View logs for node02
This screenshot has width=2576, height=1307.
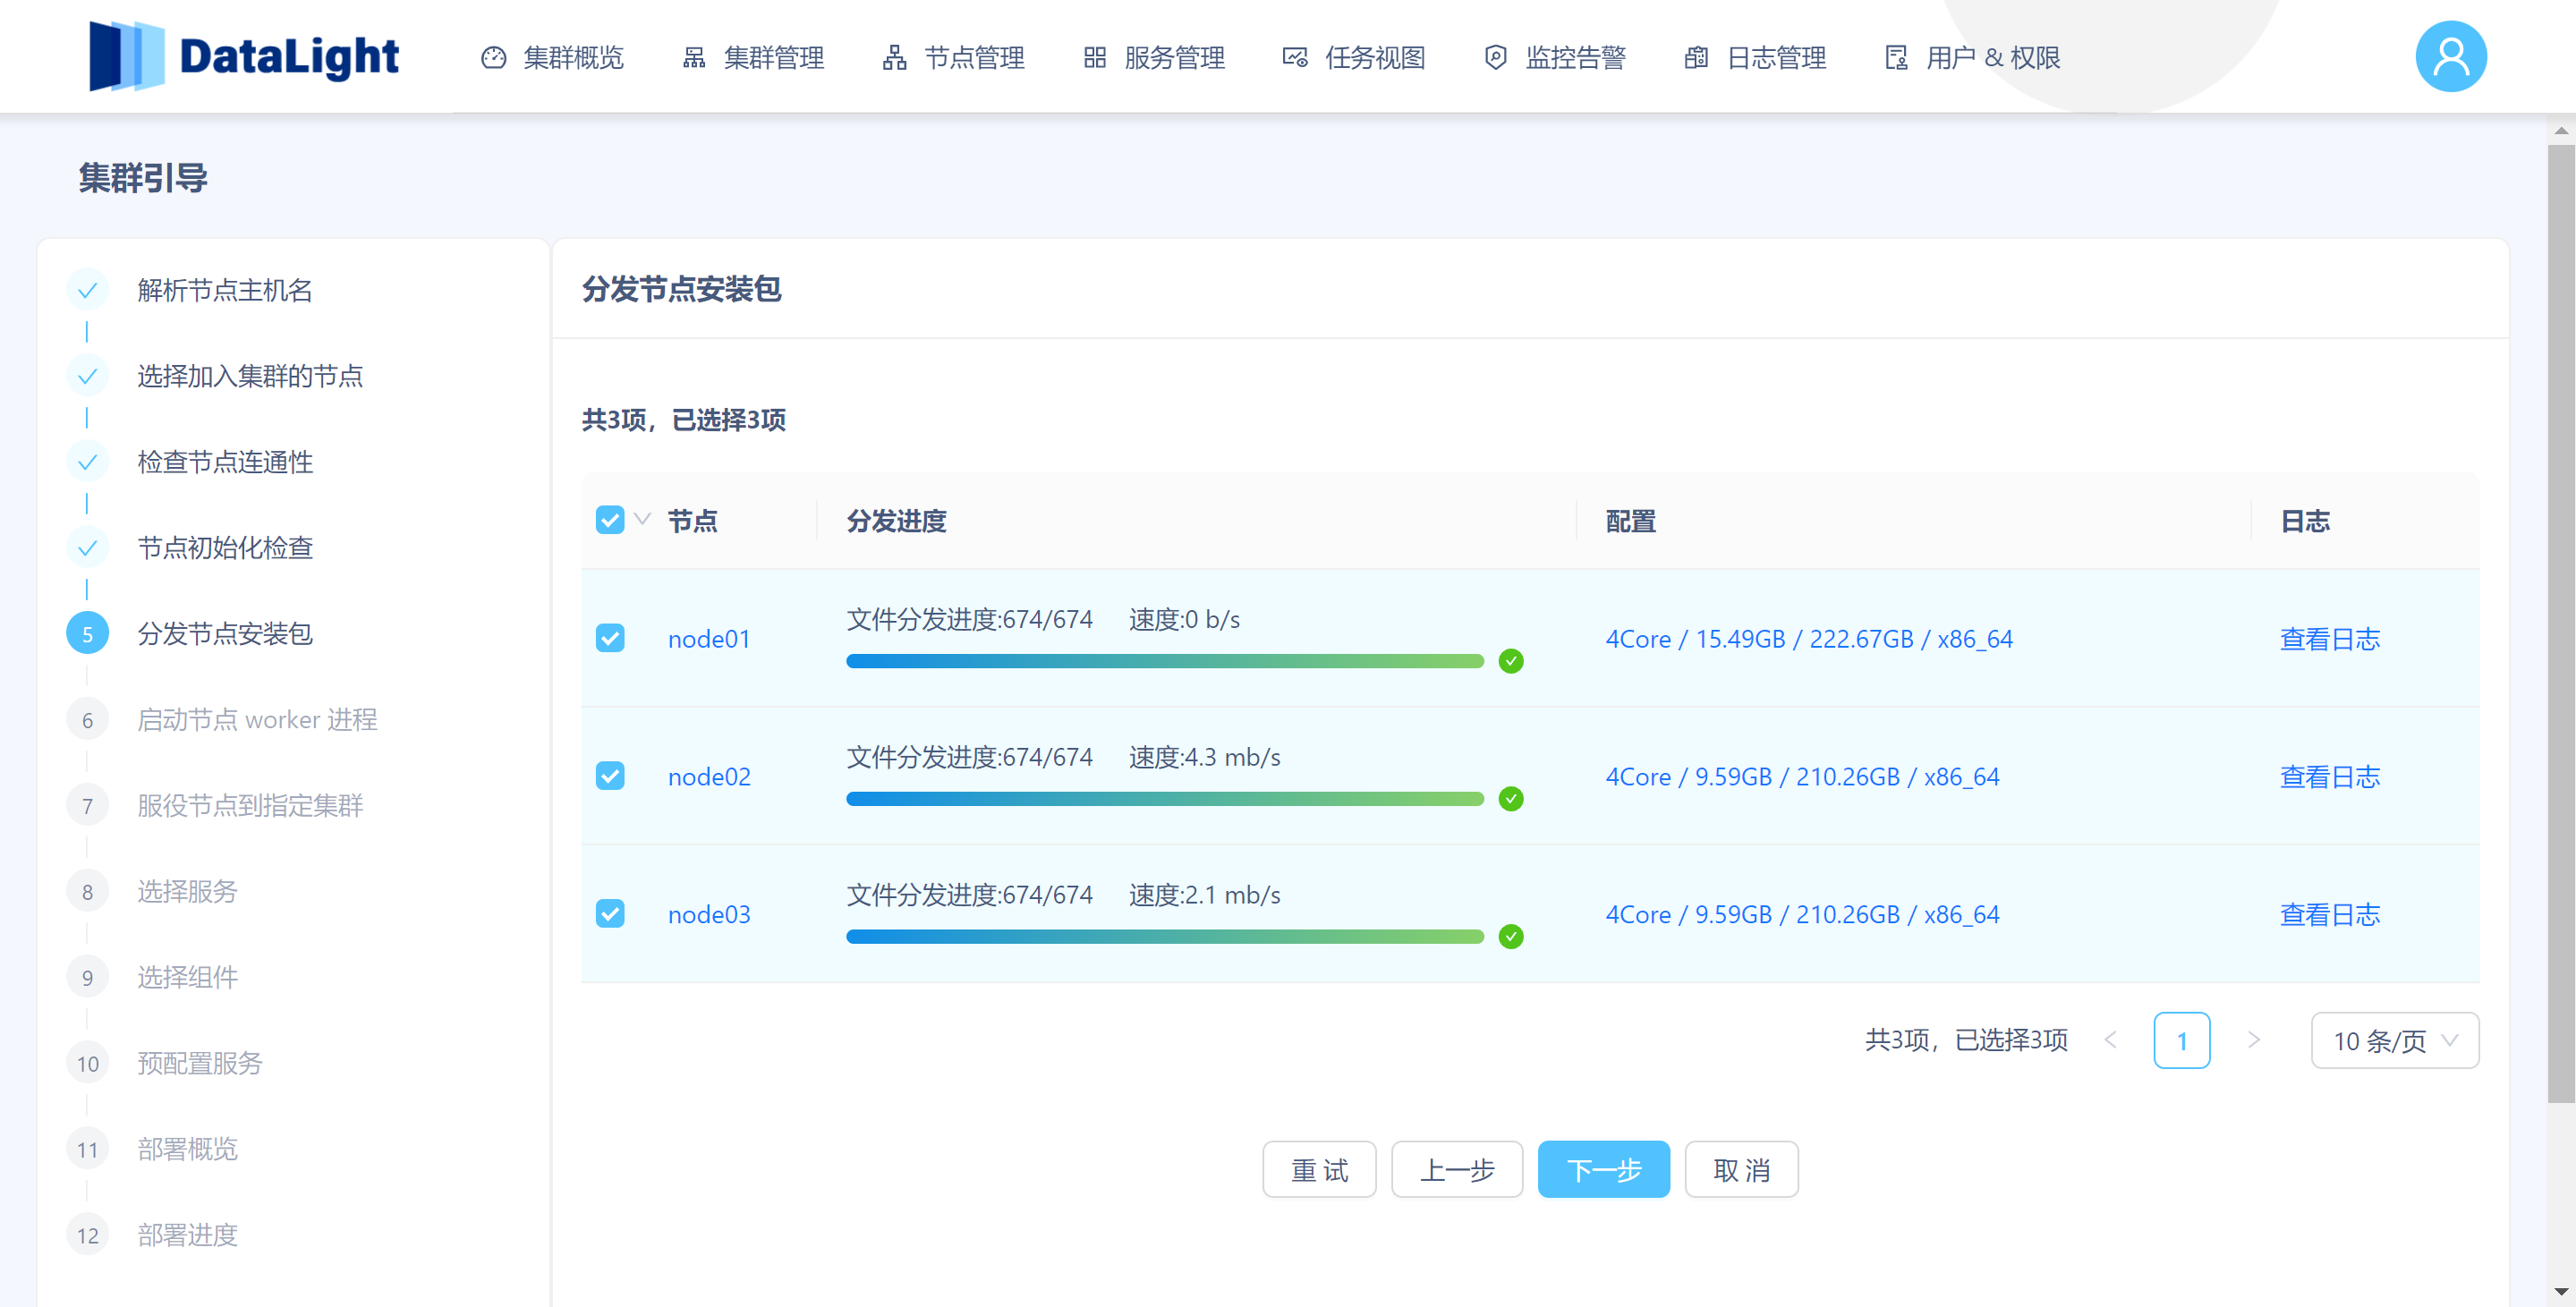2329,777
